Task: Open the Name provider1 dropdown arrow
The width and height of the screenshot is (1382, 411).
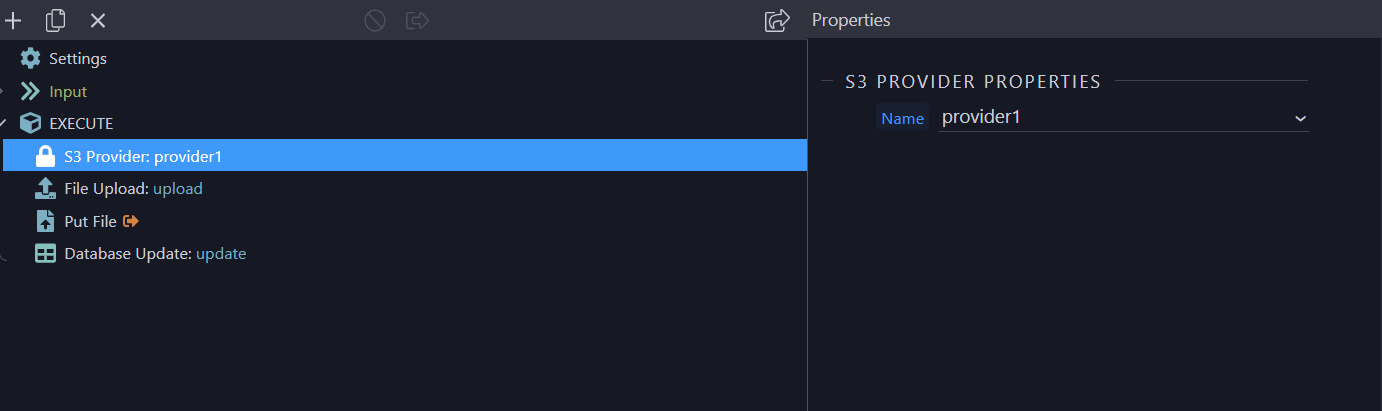Action: 1300,118
